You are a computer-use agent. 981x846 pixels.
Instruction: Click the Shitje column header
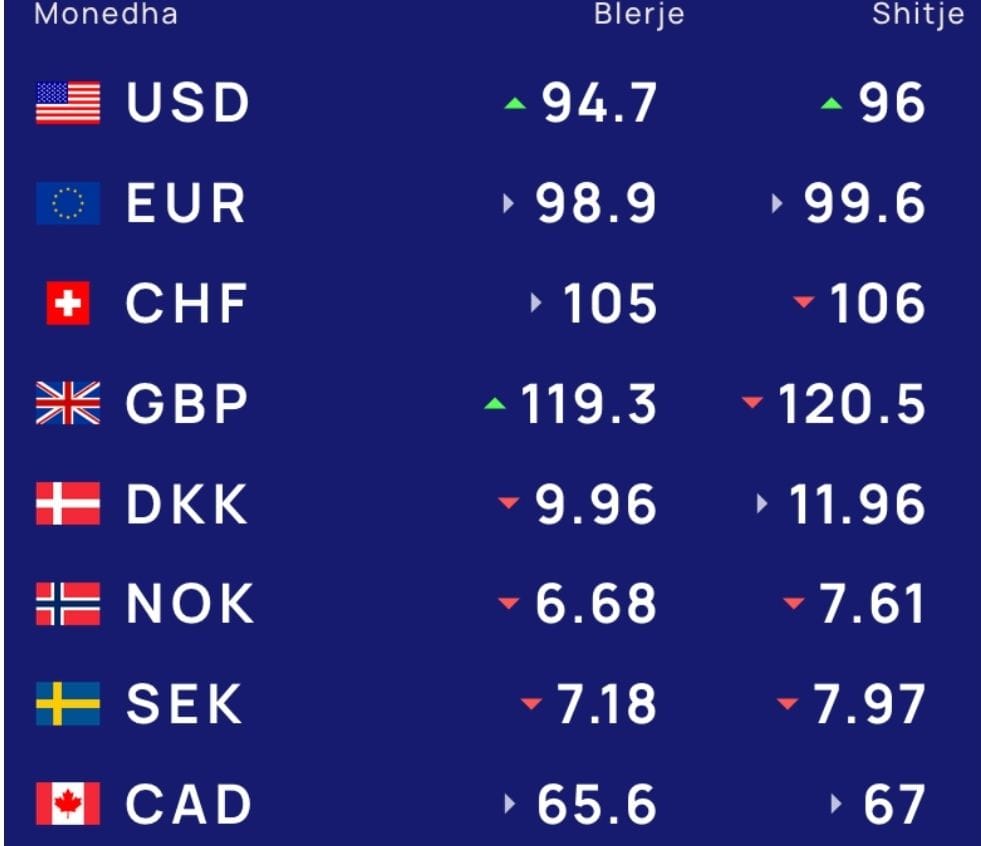point(918,14)
